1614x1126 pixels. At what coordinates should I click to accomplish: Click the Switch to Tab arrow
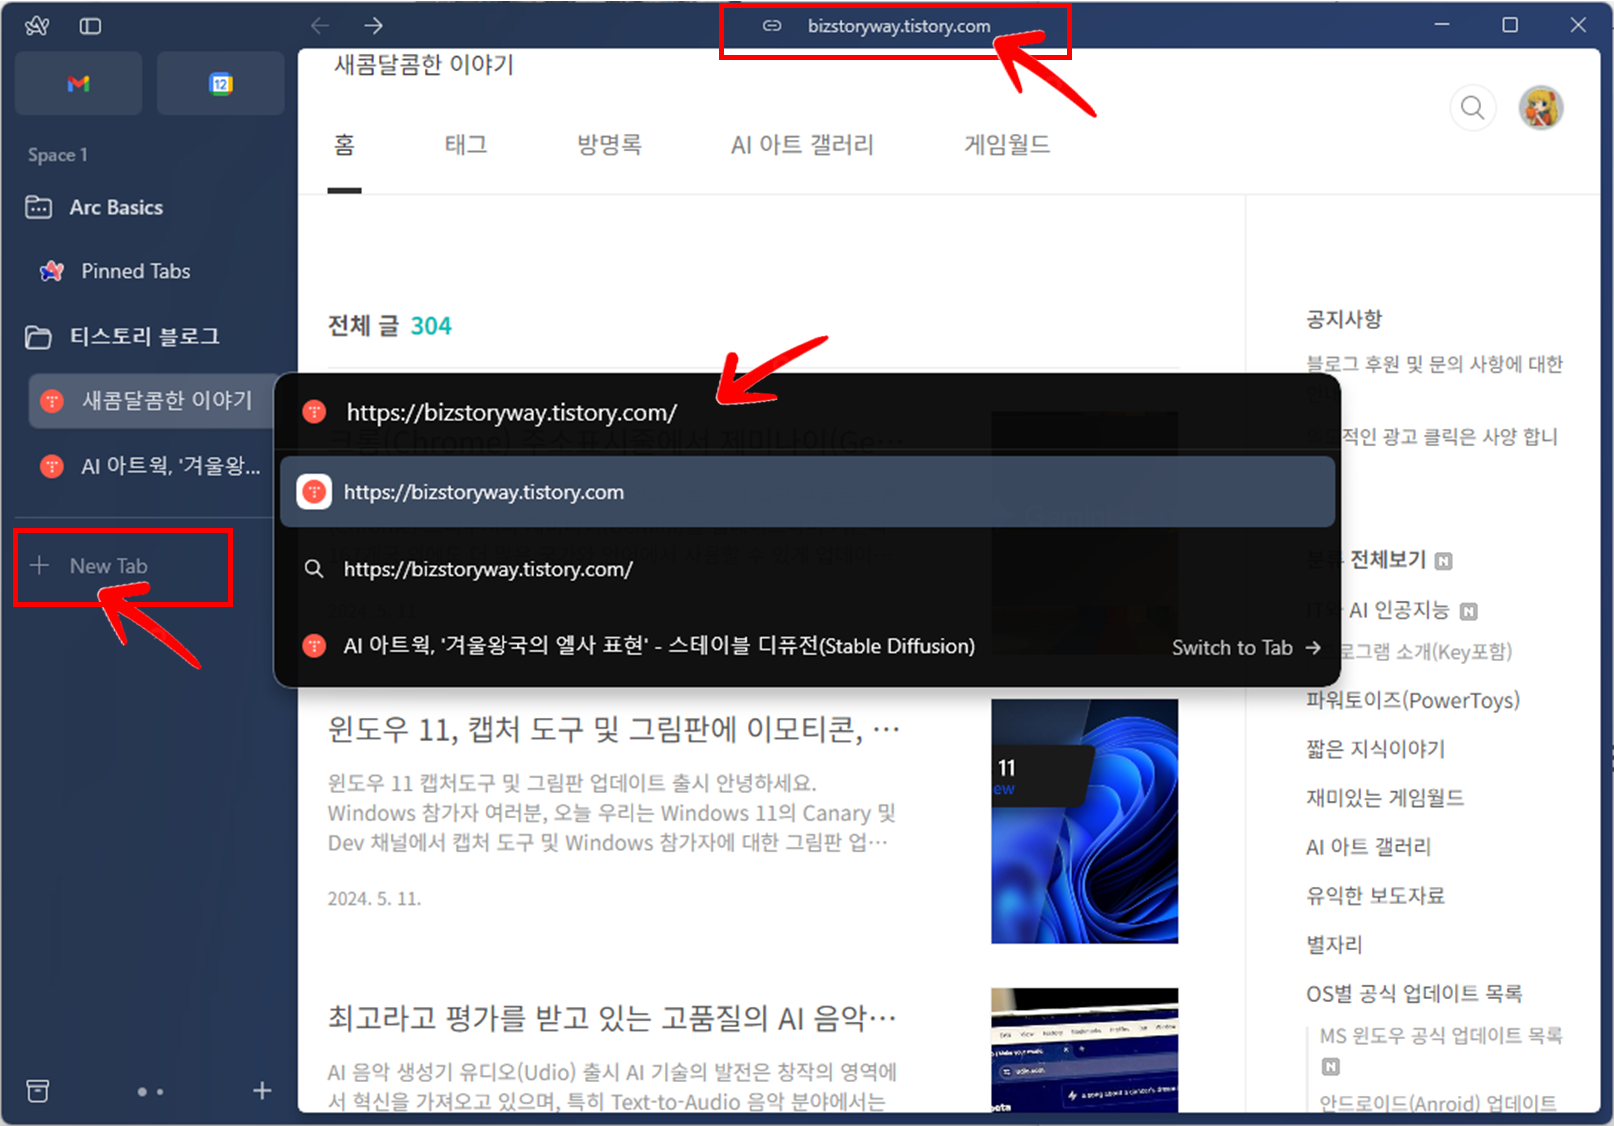[x=1313, y=648]
